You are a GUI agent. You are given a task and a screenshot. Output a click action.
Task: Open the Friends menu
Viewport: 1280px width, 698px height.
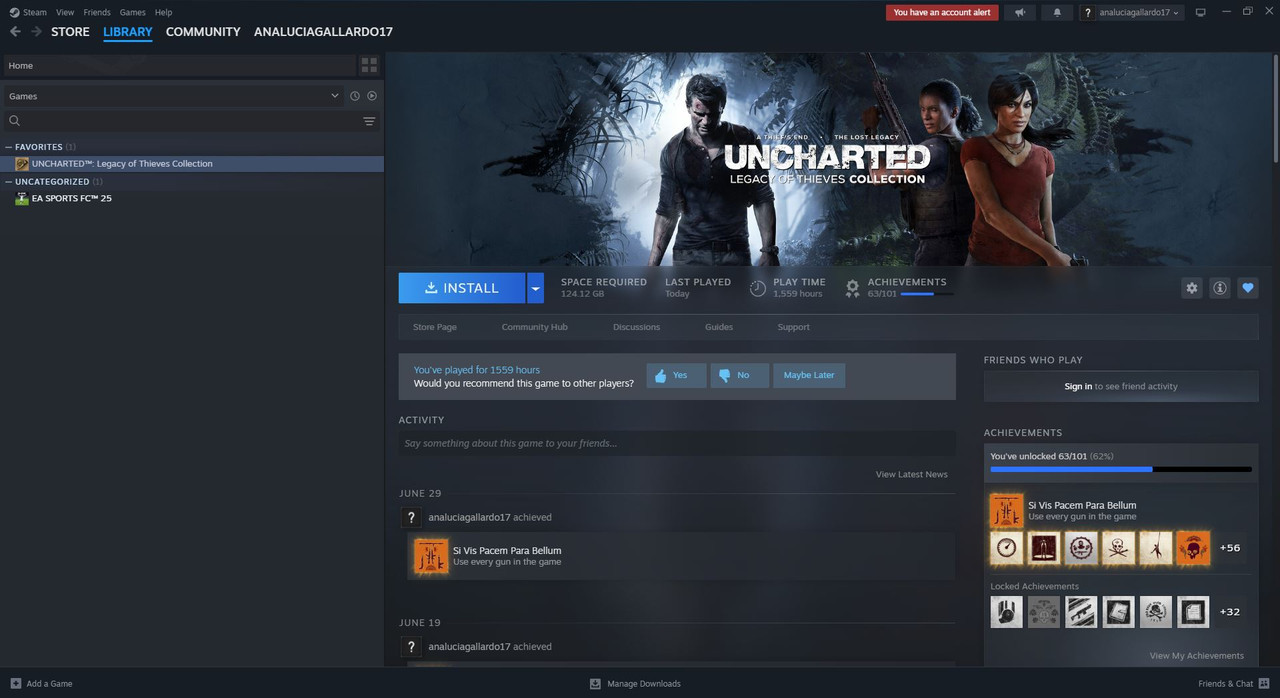pos(97,12)
